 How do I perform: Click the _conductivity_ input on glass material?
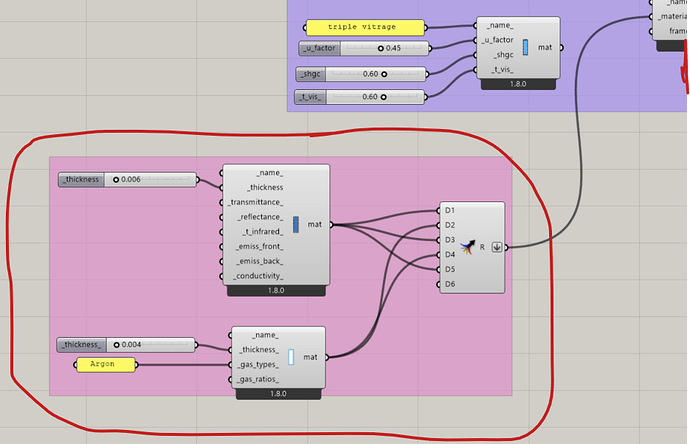258,276
